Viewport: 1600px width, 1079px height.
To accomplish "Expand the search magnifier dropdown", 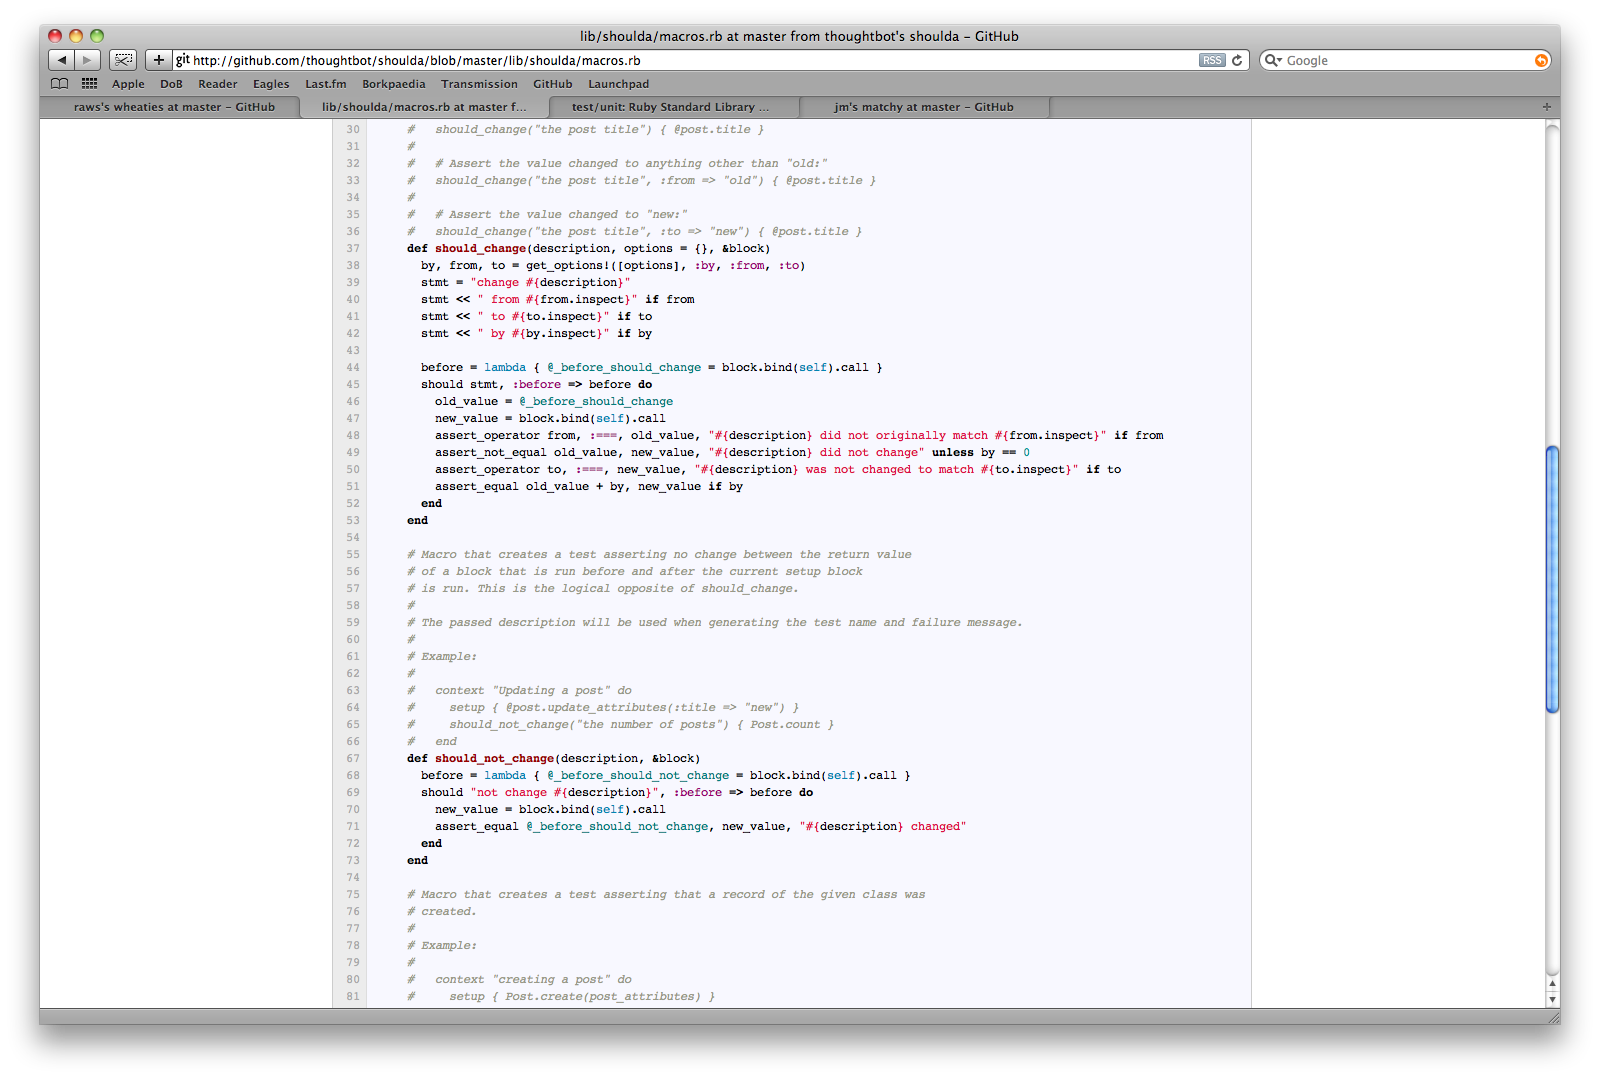I will click(1273, 60).
